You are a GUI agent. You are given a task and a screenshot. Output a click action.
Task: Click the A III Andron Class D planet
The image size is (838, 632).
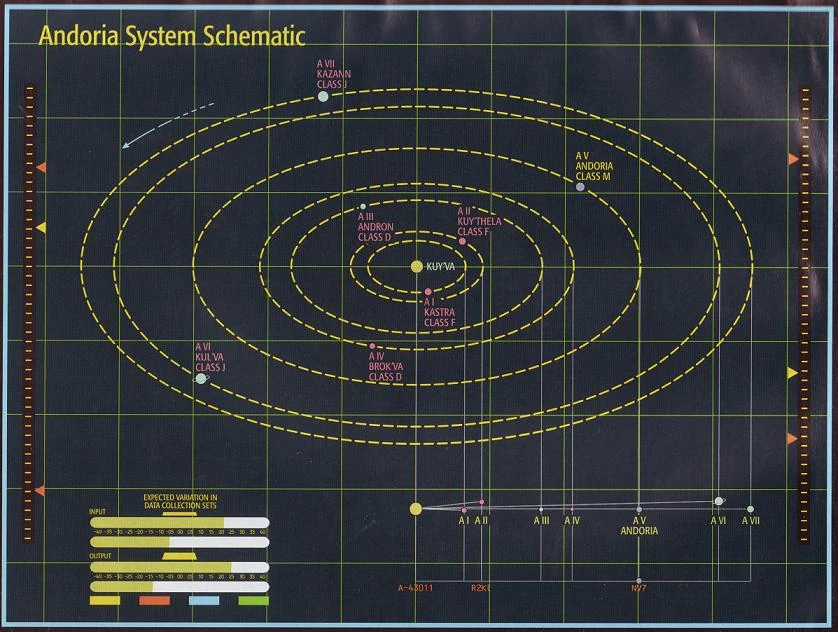click(363, 205)
